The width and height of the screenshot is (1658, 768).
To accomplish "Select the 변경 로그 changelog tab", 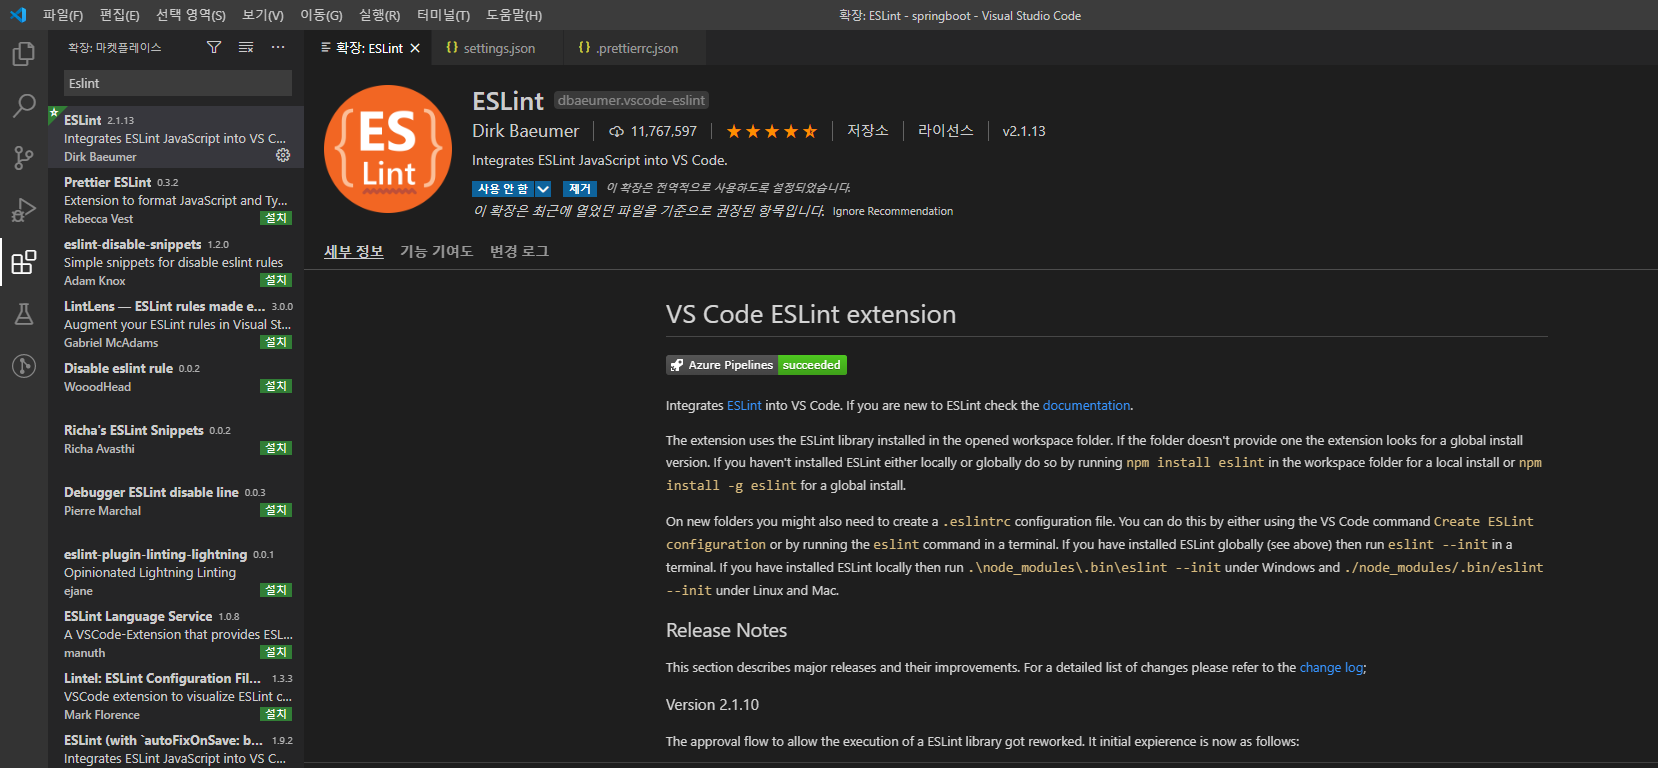I will (519, 251).
